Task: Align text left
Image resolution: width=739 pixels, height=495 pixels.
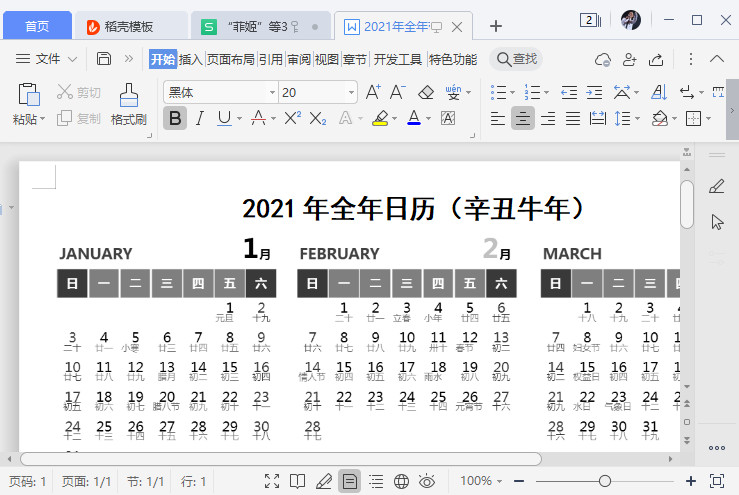Action: point(498,118)
